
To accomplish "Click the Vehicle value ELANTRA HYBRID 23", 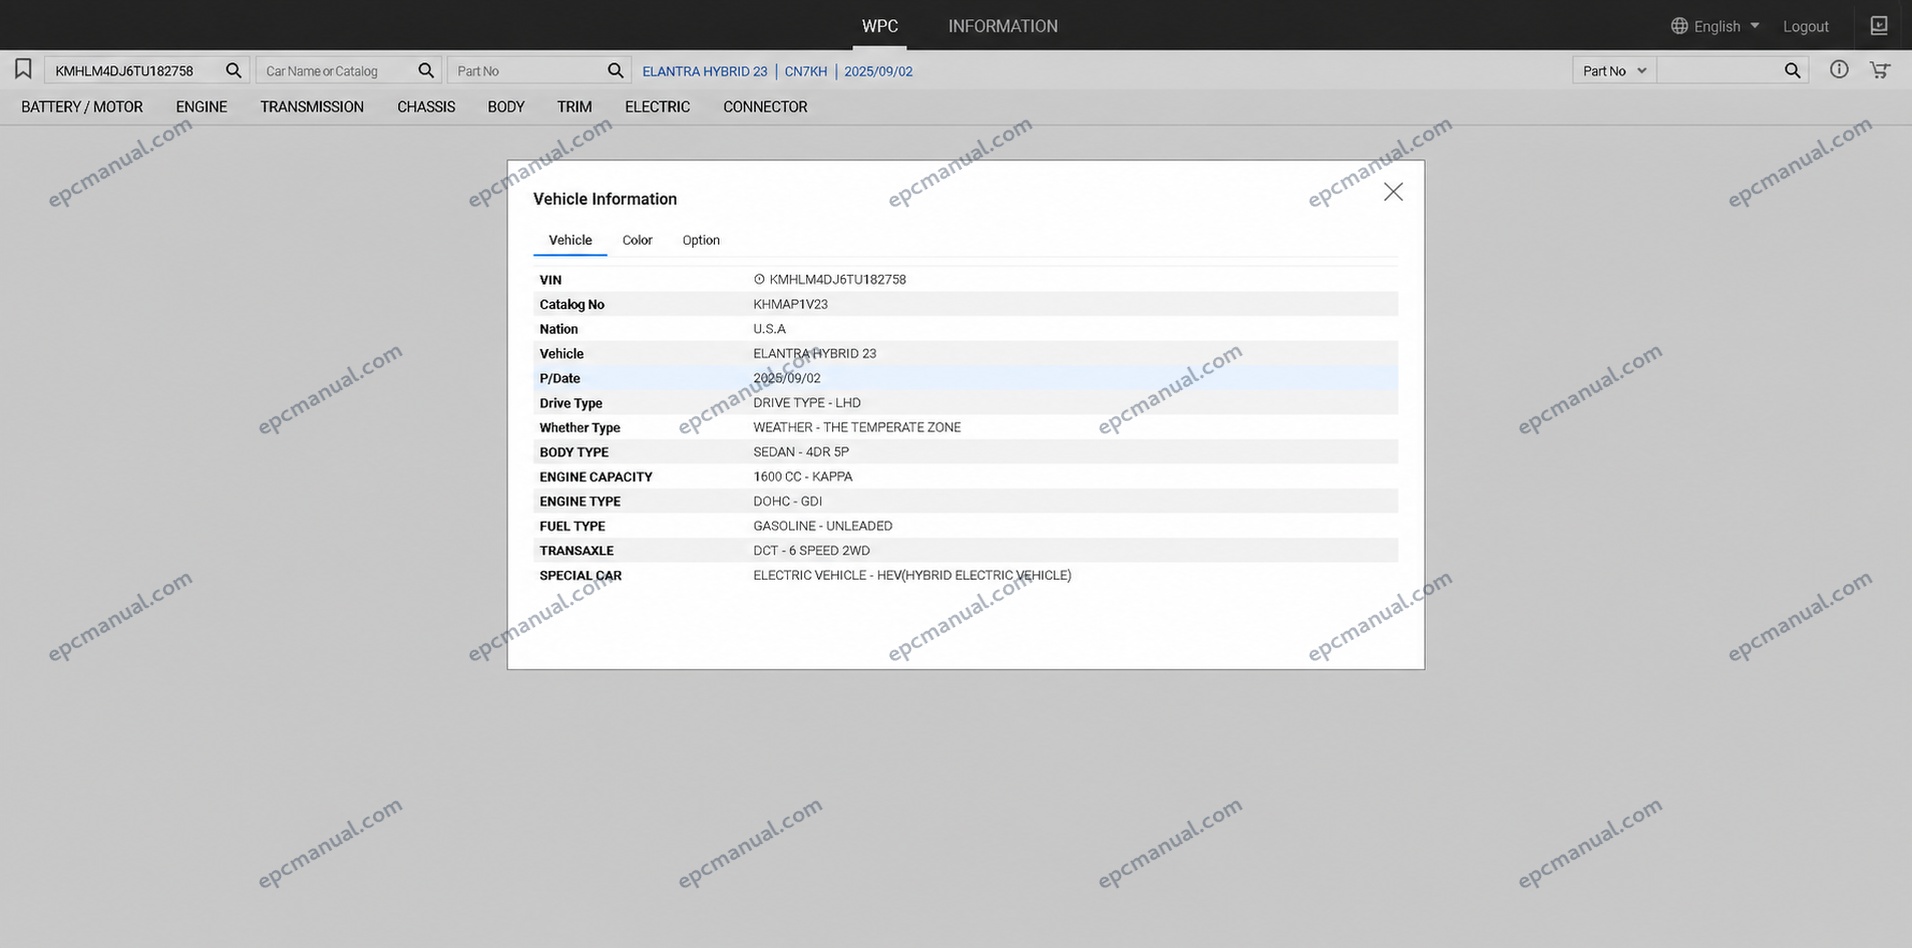I will [815, 354].
